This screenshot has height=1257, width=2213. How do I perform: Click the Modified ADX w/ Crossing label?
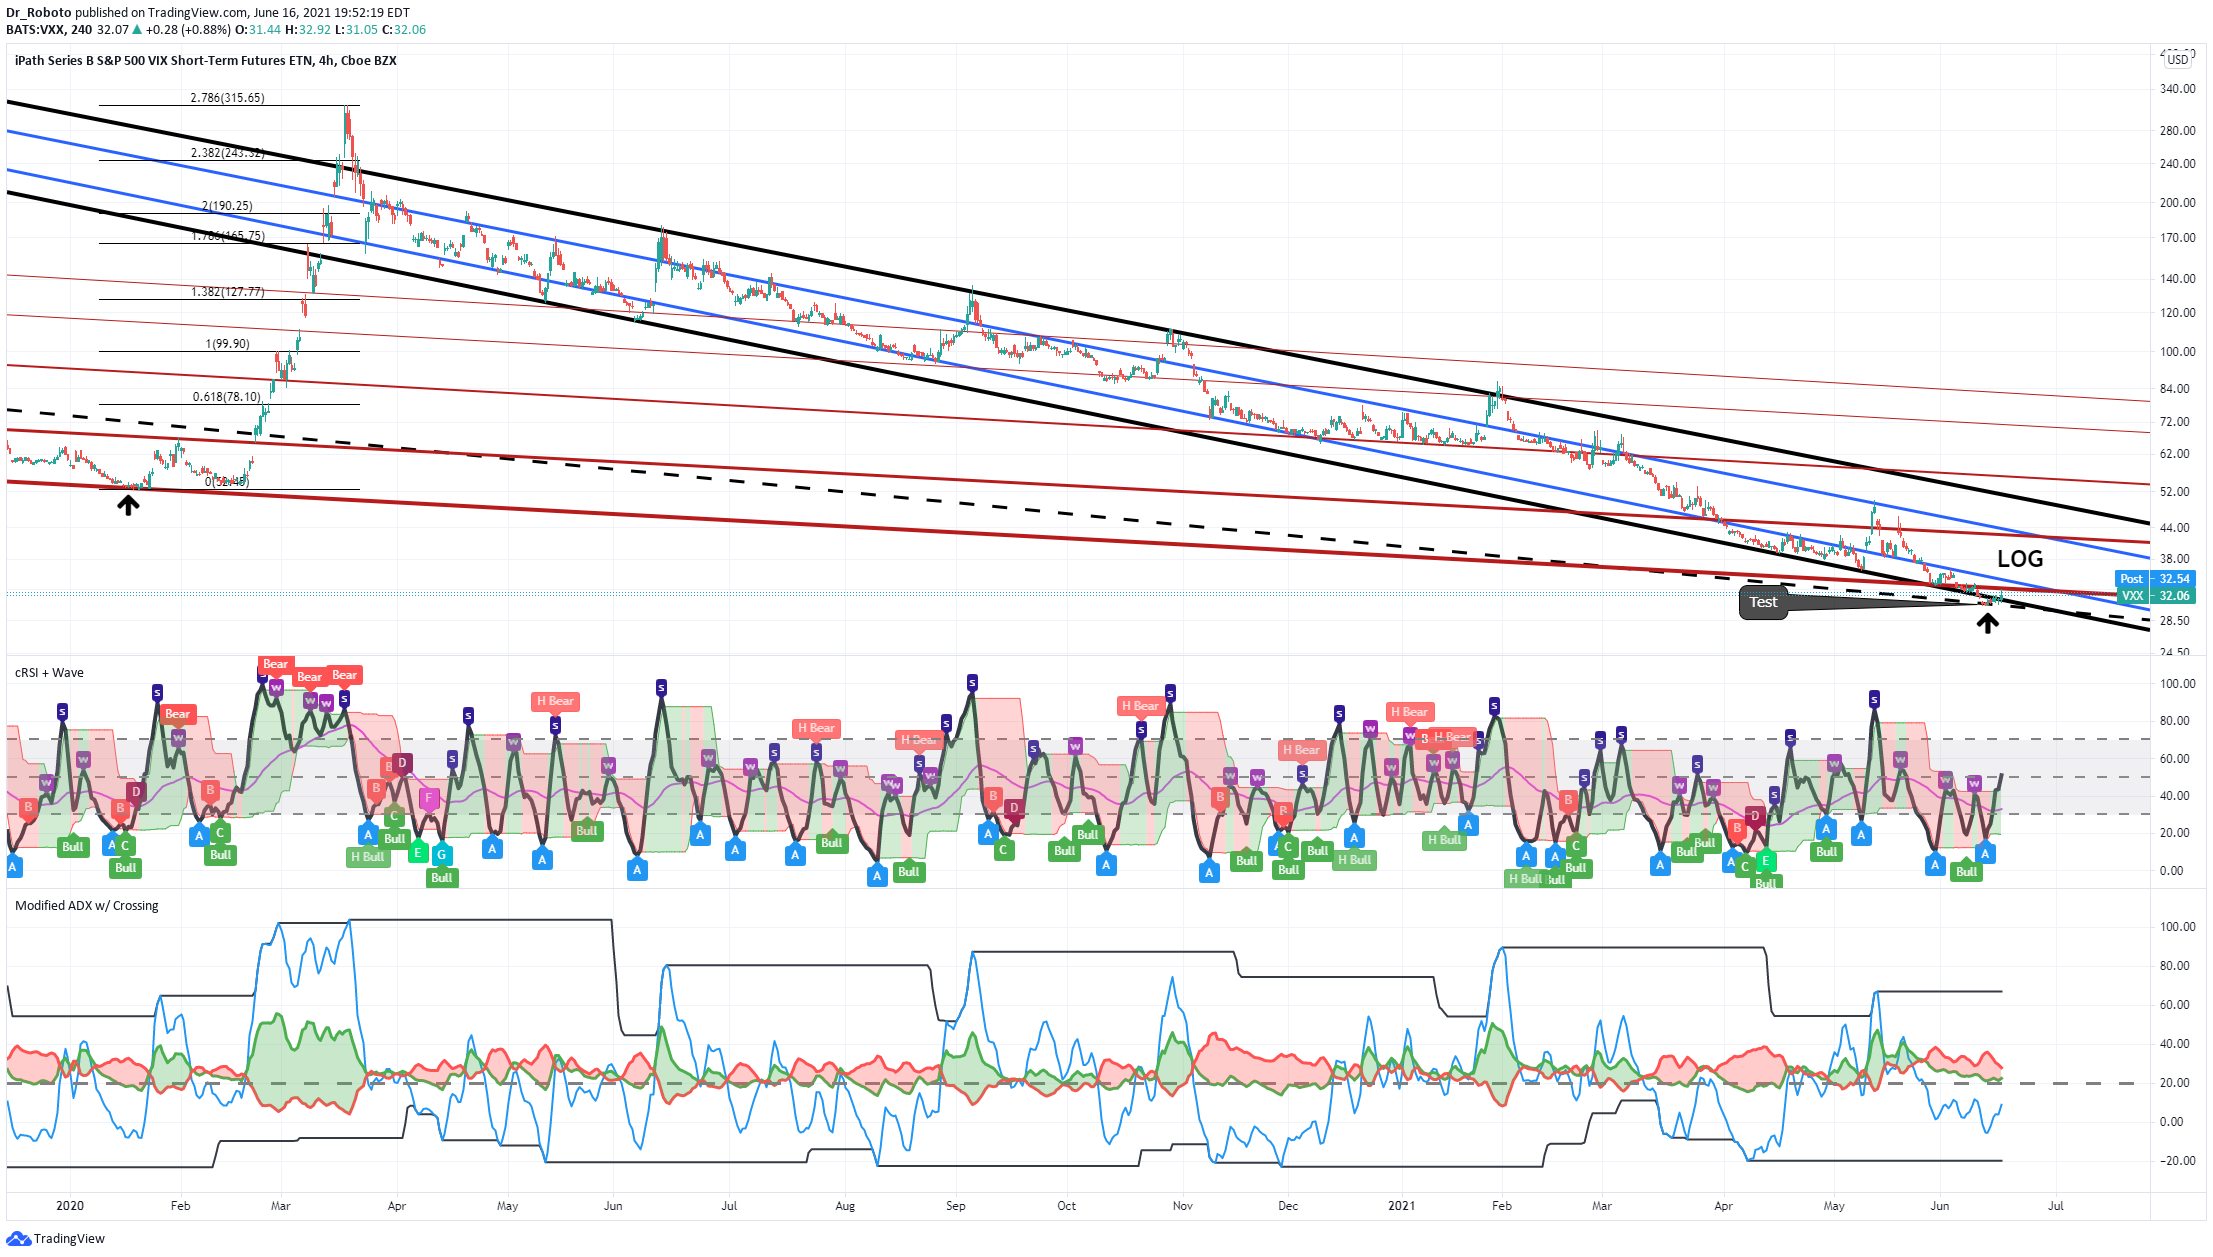pos(87,906)
